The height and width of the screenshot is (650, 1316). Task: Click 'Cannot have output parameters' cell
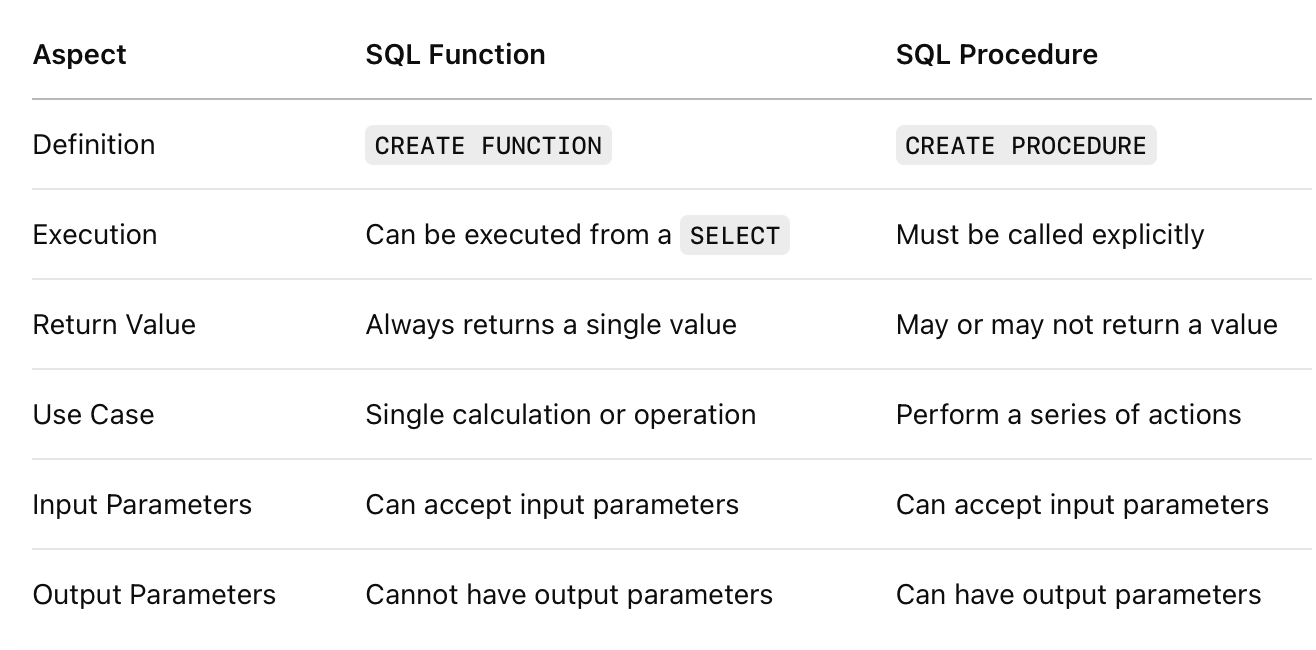point(569,595)
